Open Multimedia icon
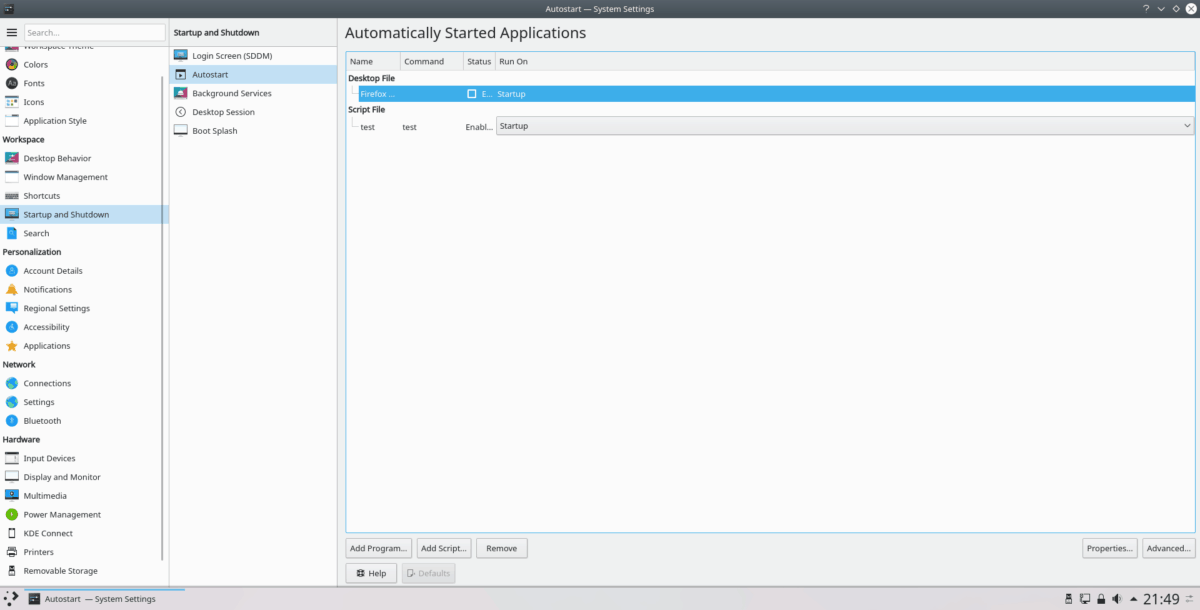 pos(12,496)
